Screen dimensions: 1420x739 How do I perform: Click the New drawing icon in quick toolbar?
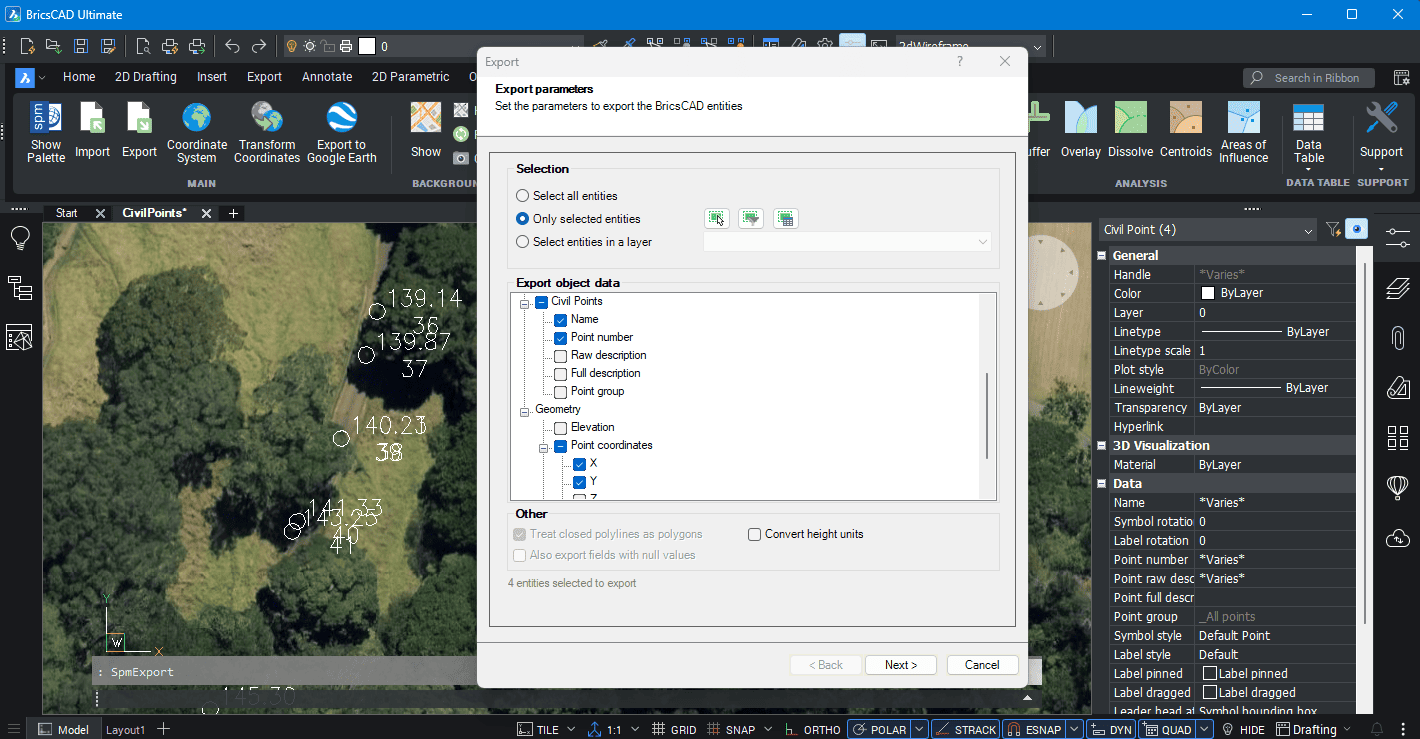click(28, 46)
